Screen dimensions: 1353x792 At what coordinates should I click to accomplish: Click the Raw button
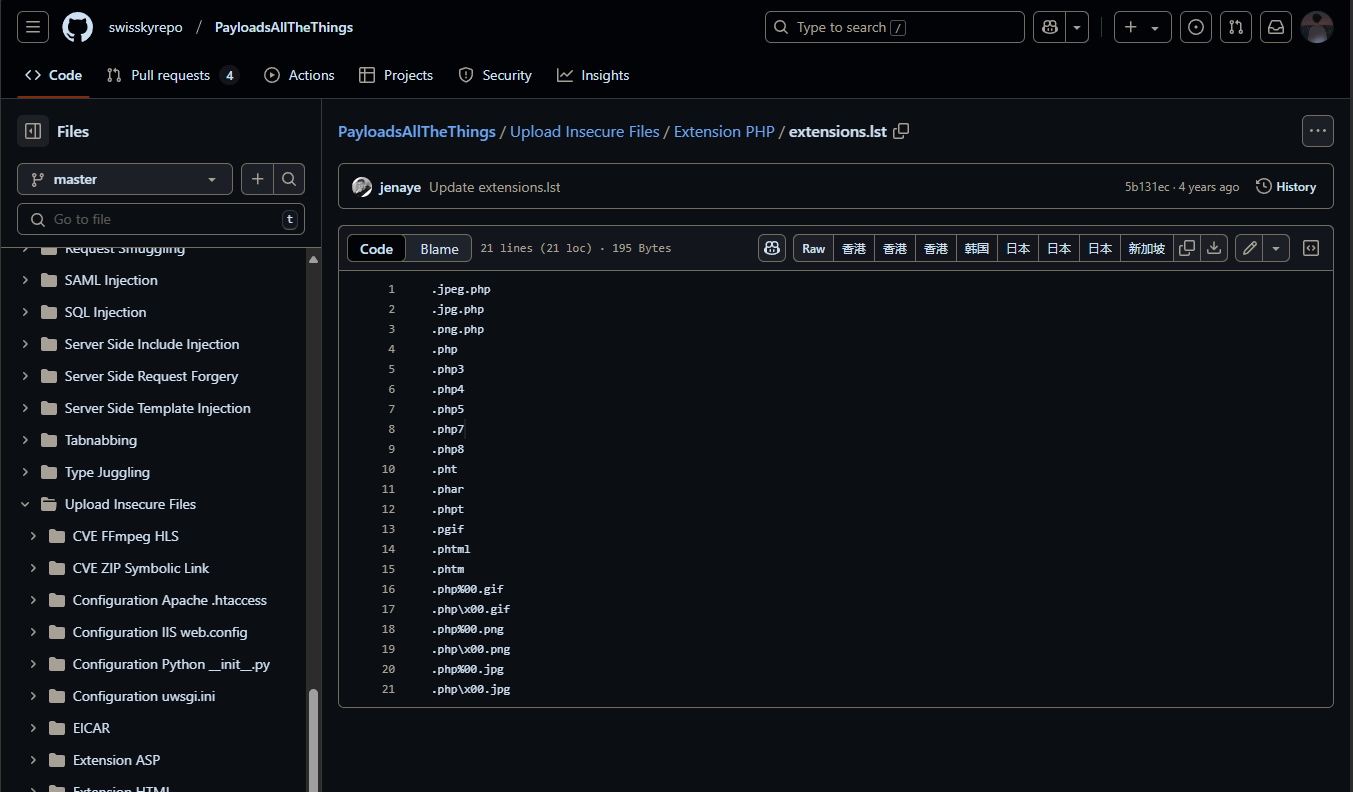813,249
